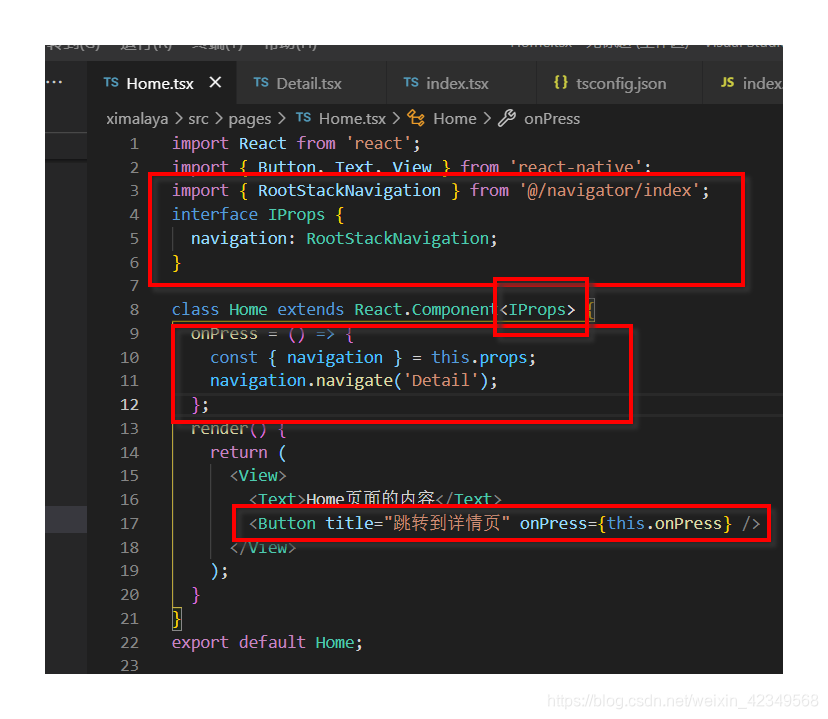The width and height of the screenshot is (828, 719).
Task: Click the ximalaya breadcrumb
Action: click(x=137, y=119)
